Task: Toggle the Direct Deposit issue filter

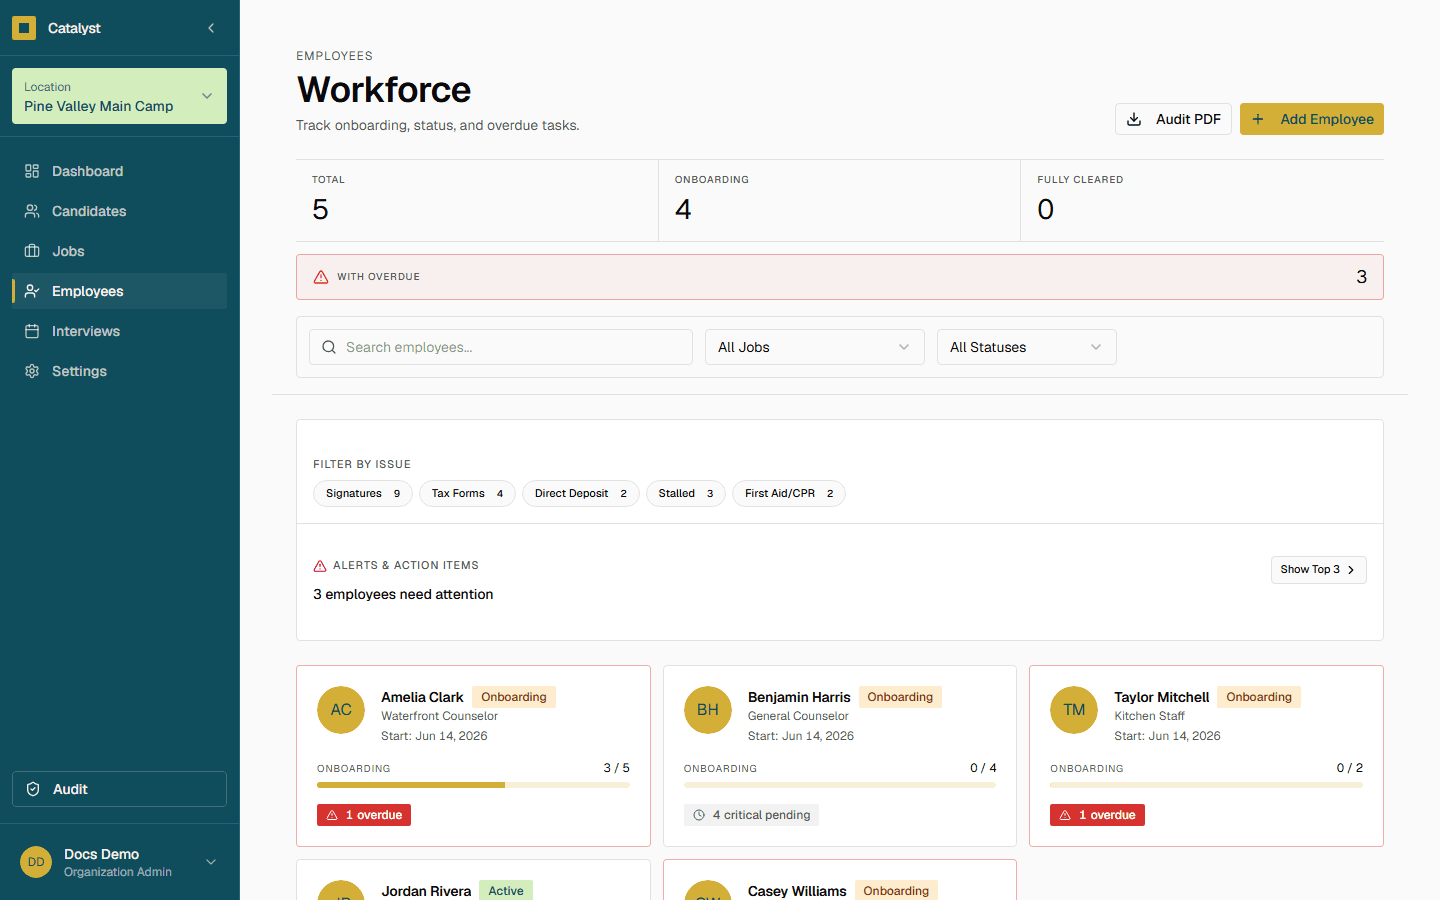Action: 581,493
